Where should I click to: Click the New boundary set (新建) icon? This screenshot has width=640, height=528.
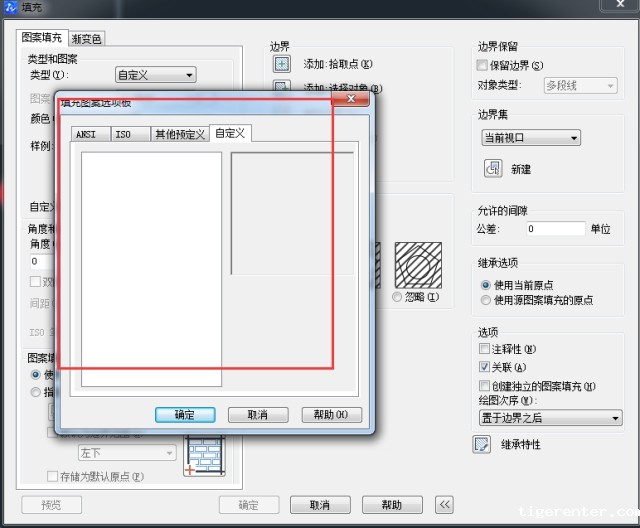pos(492,169)
